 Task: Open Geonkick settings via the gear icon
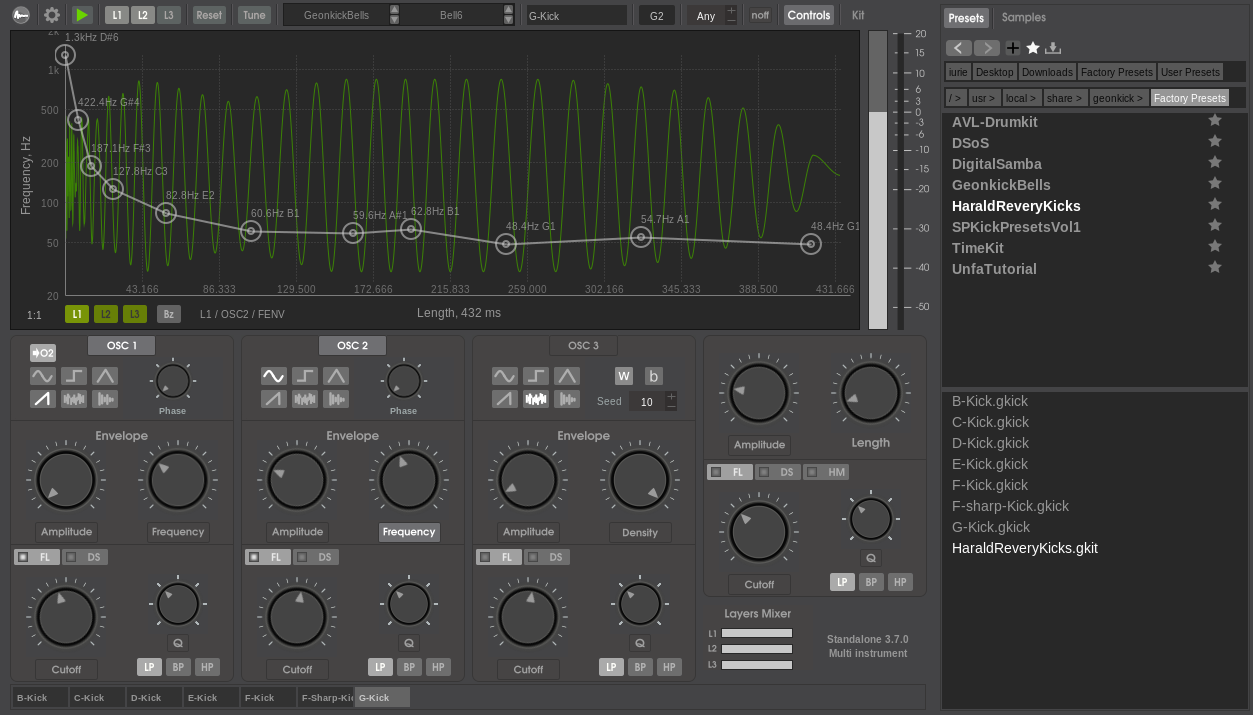[x=50, y=15]
